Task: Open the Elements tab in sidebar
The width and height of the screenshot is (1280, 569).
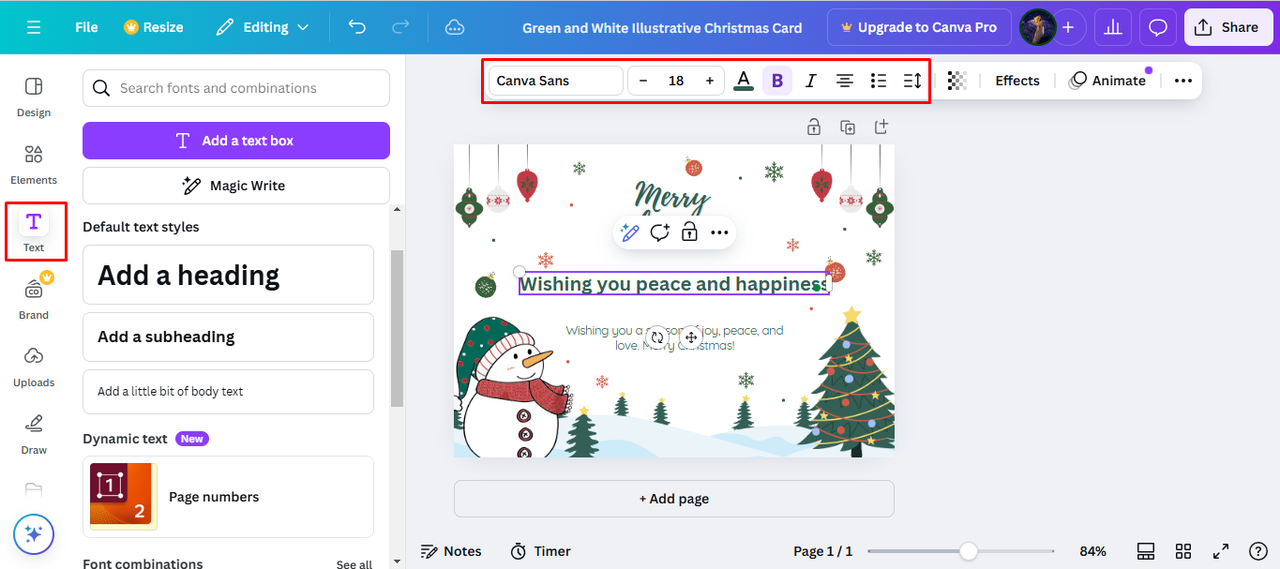Action: click(x=34, y=165)
